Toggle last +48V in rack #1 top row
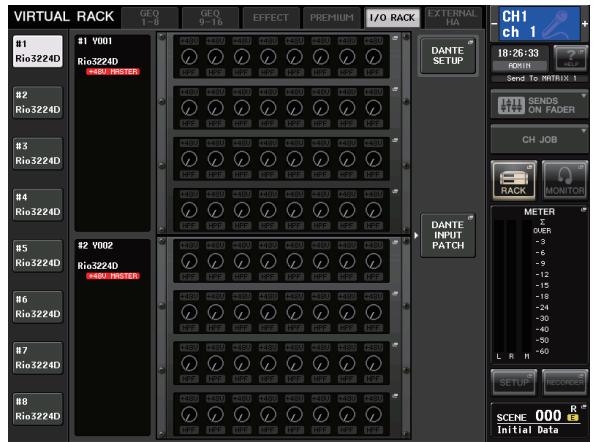Image resolution: width=593 pixels, height=442 pixels. [374, 41]
